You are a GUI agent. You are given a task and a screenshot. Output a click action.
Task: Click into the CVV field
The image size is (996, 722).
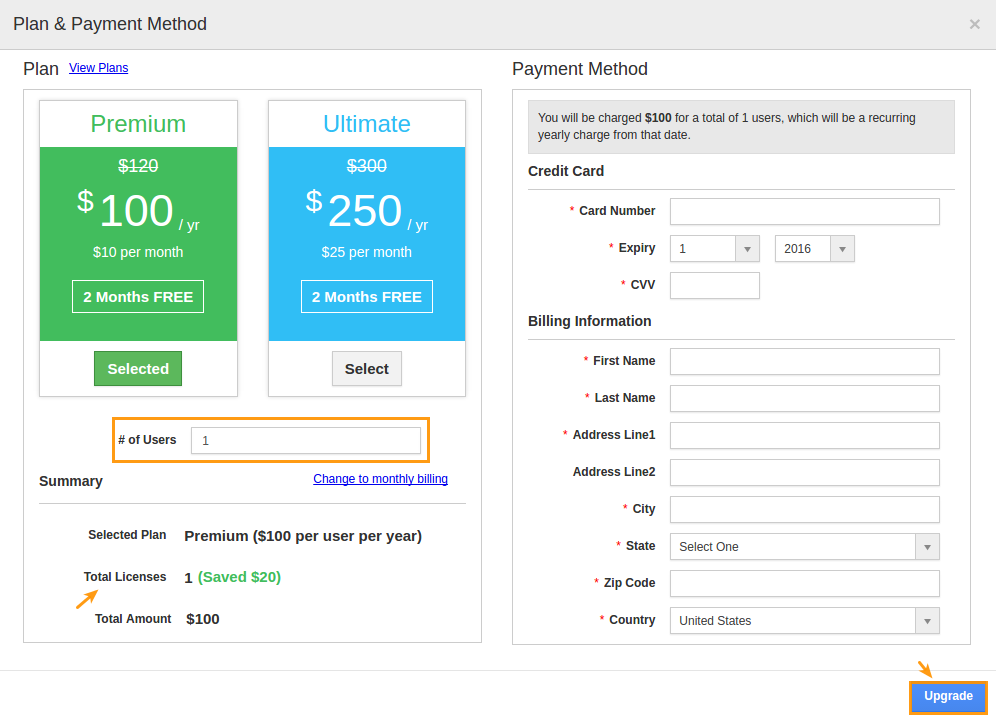(714, 285)
